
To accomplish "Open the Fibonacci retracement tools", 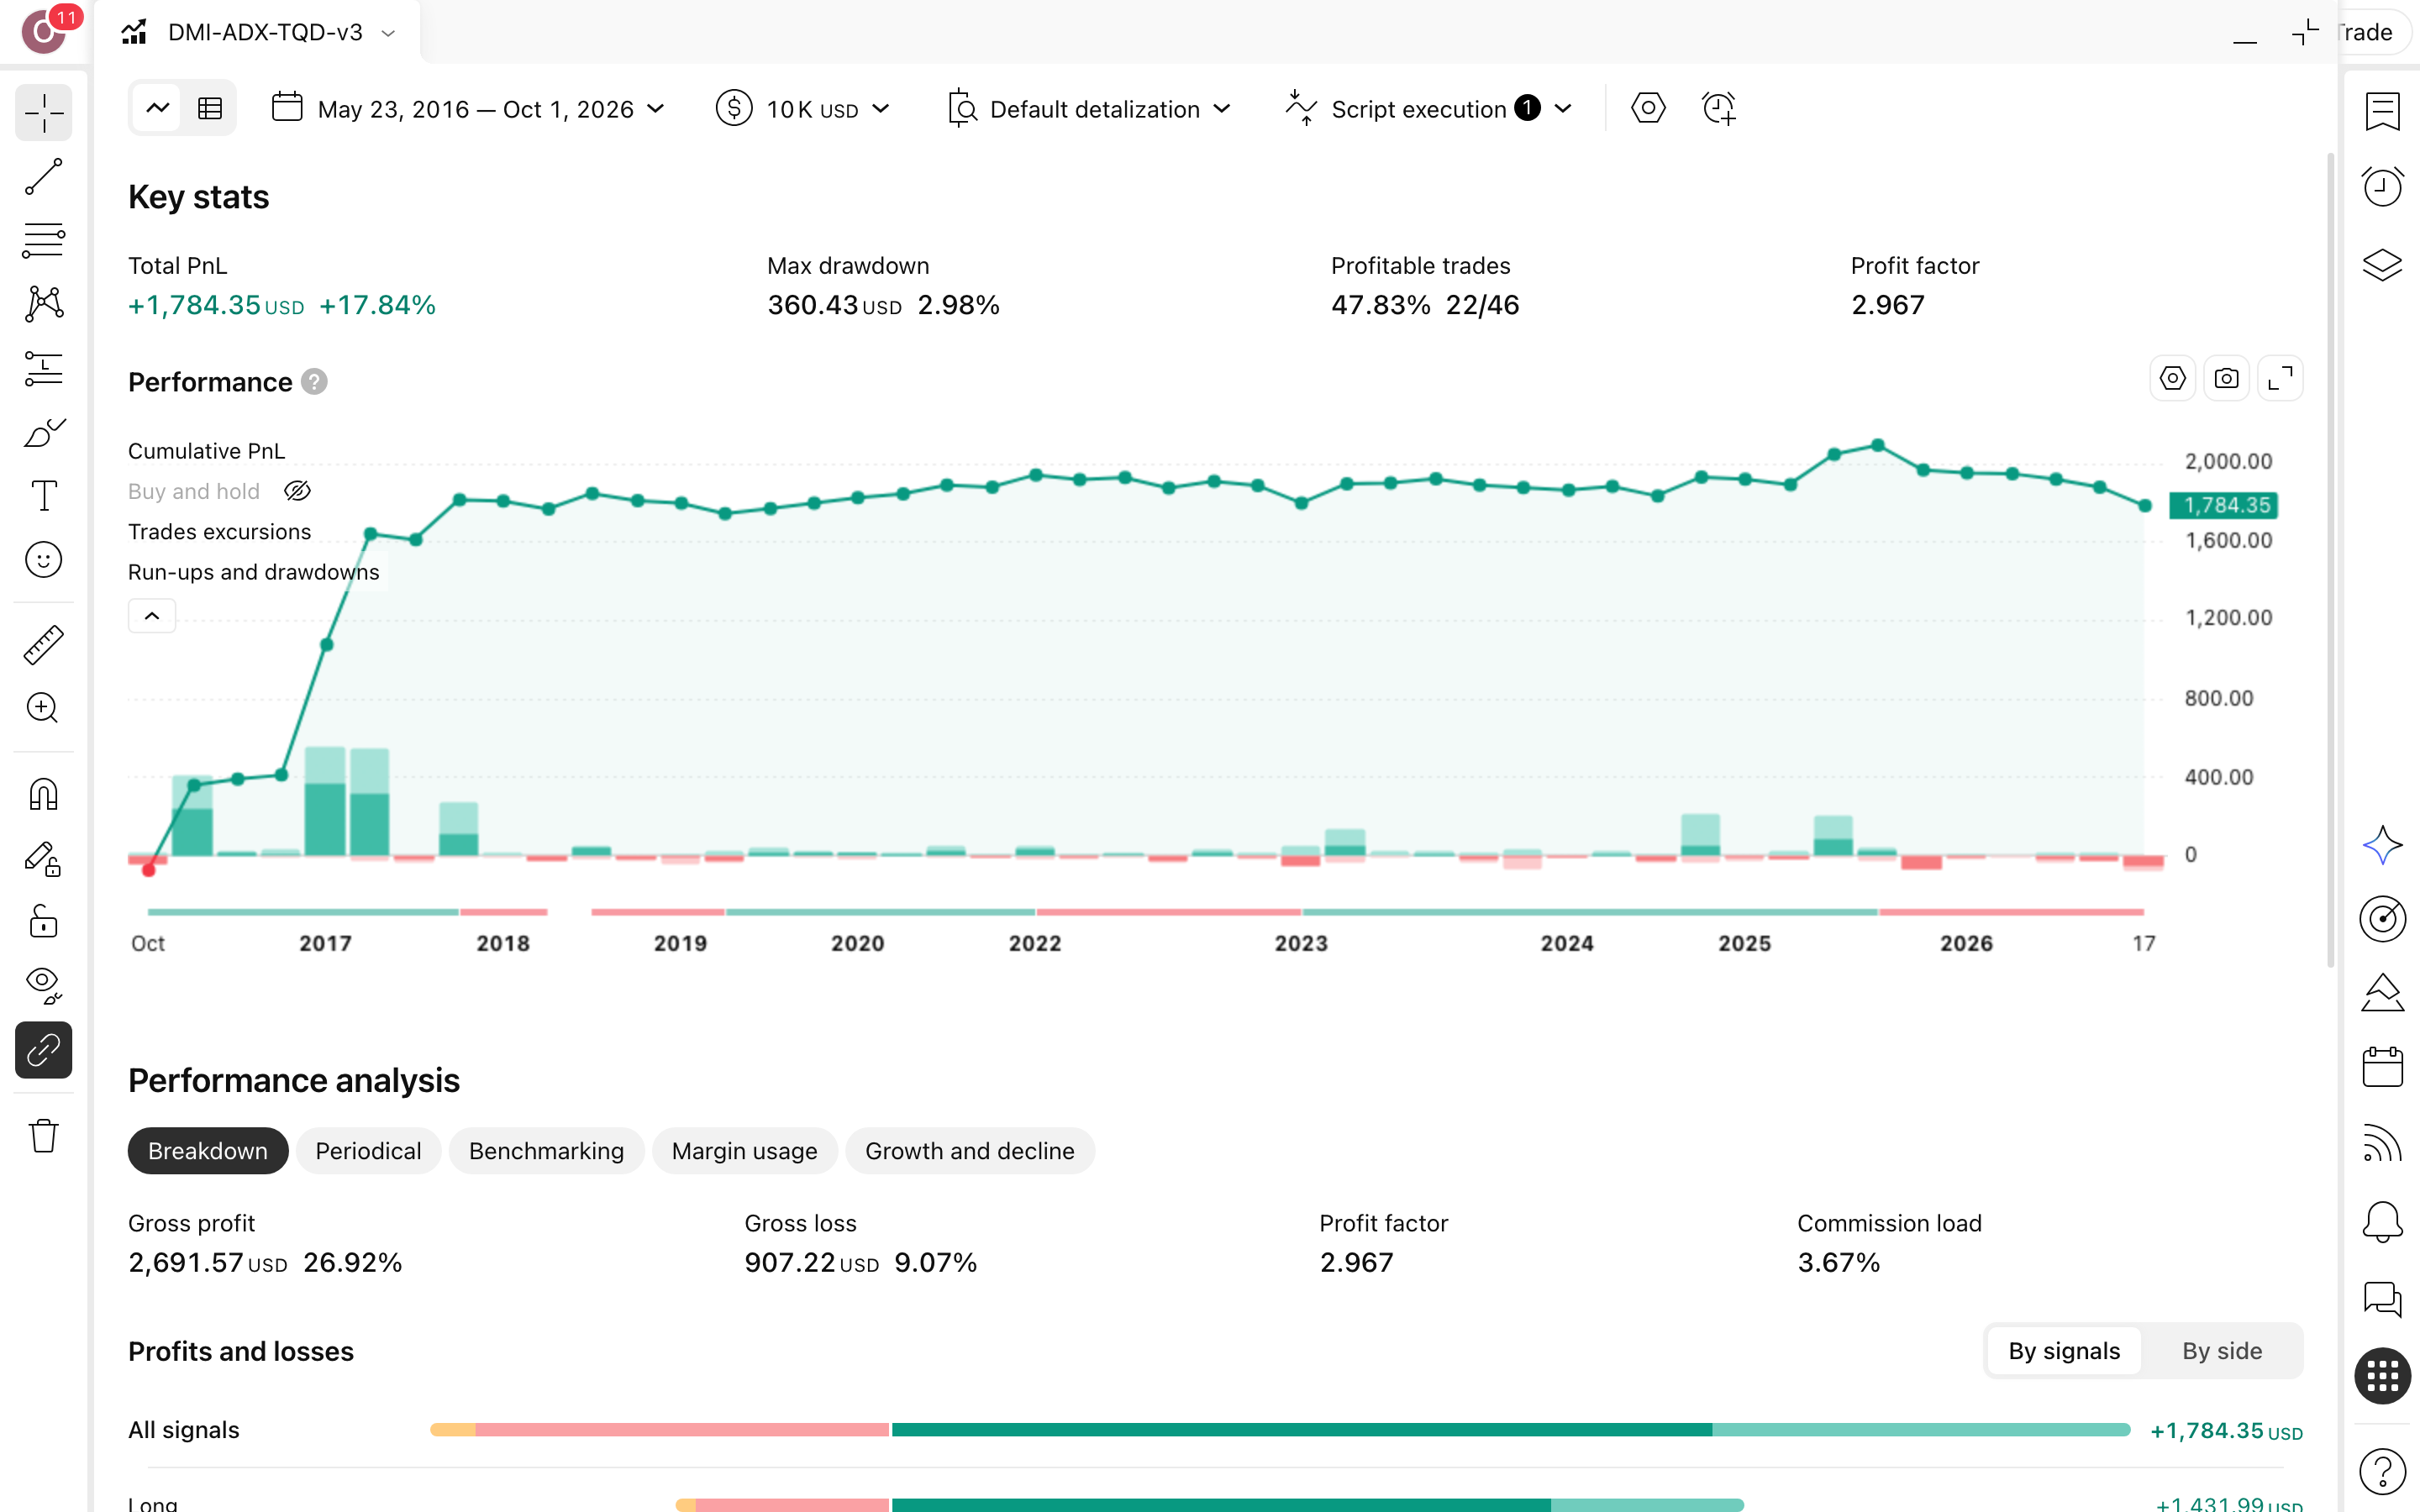I will coord(44,240).
